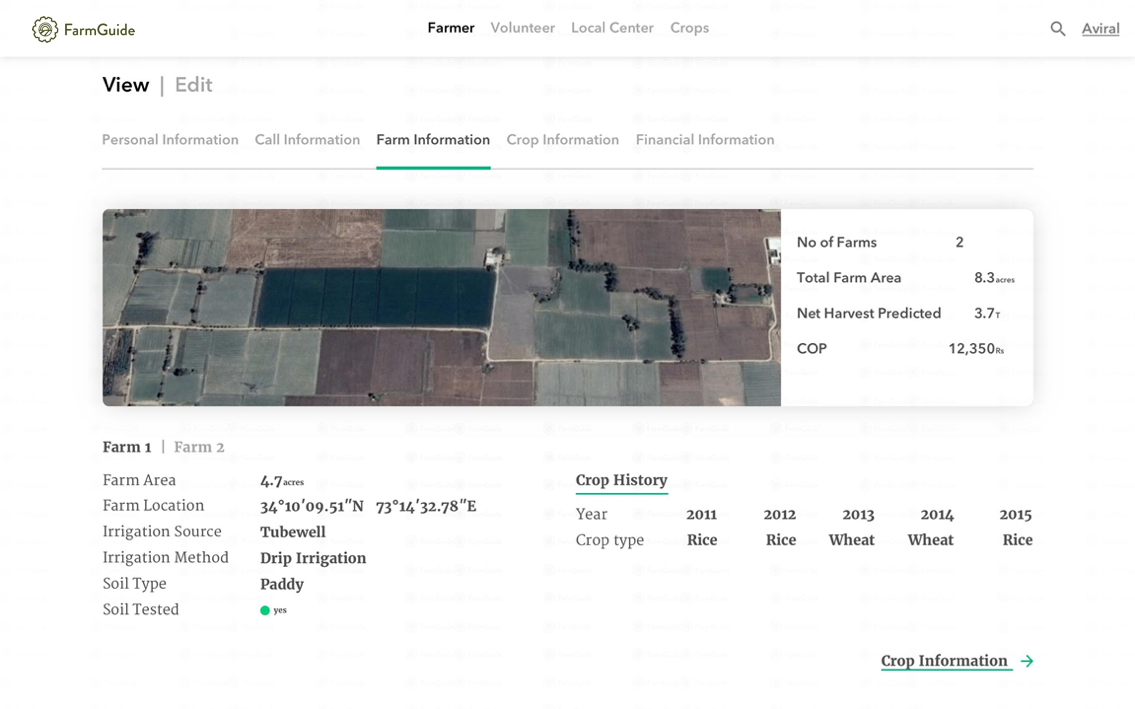This screenshot has height=709, width=1135.
Task: Click the satellite farm map image
Action: (x=442, y=308)
